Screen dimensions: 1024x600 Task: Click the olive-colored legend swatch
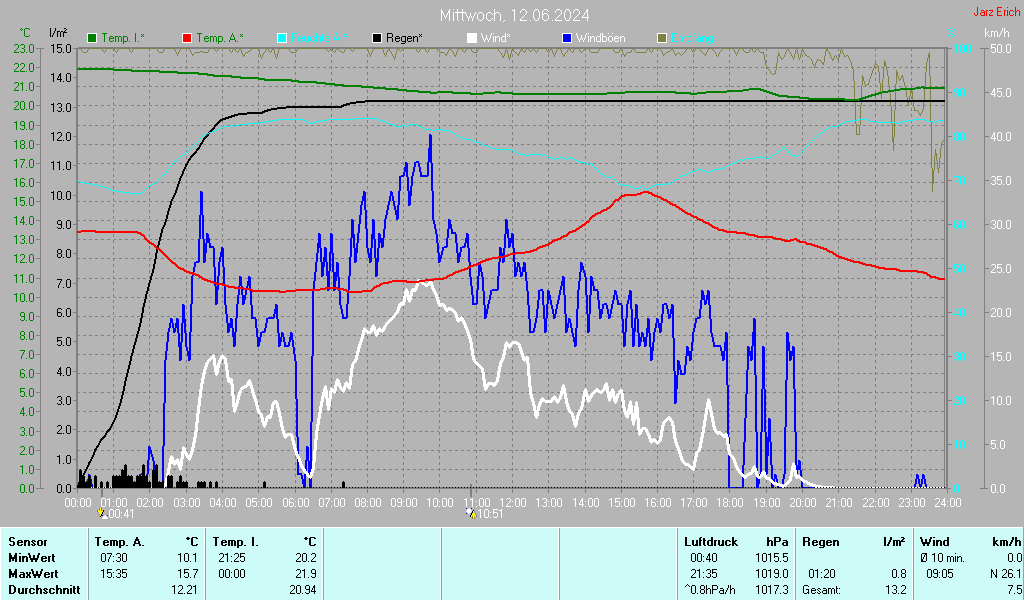[x=661, y=38]
